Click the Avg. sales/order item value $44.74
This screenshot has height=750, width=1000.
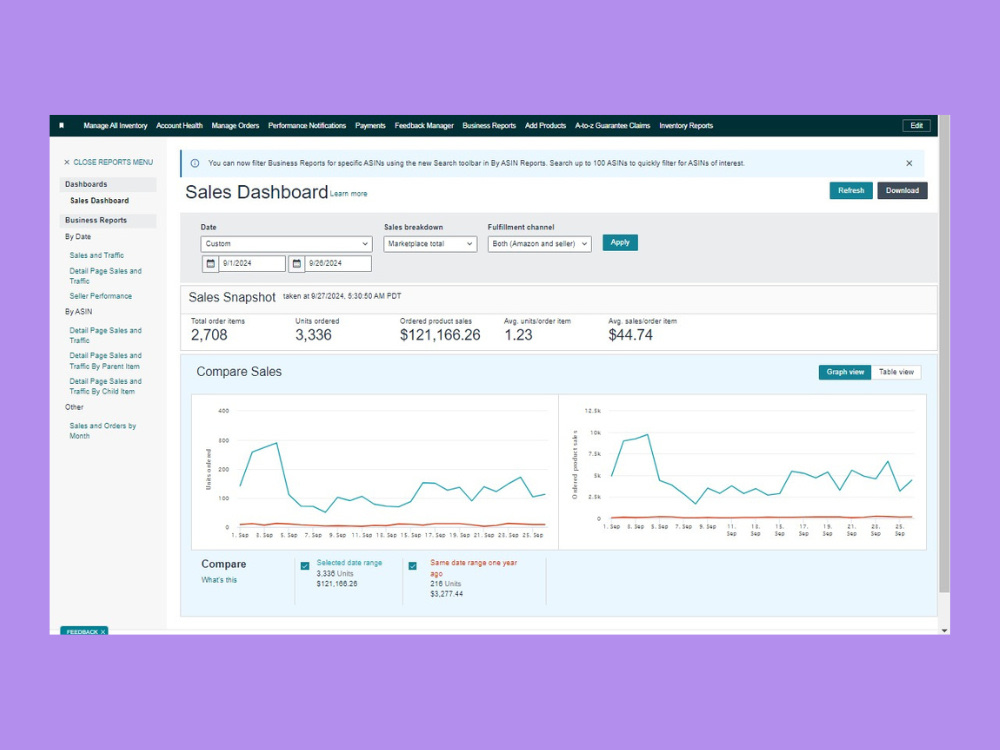[630, 335]
